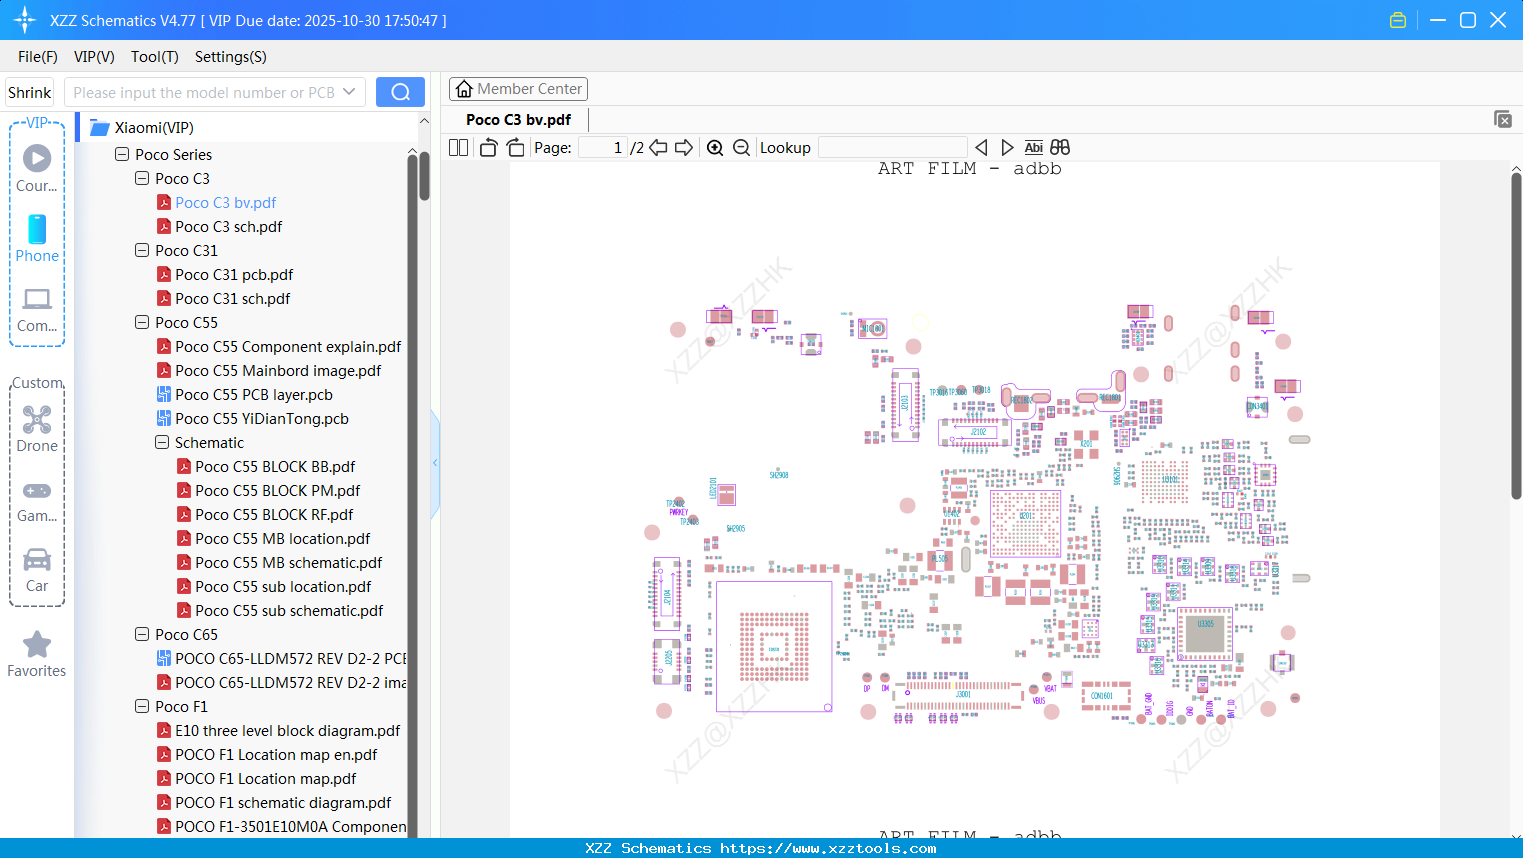This screenshot has height=858, width=1523.
Task: Open Poco C55 PCB layer.pcb
Action: [x=254, y=394]
